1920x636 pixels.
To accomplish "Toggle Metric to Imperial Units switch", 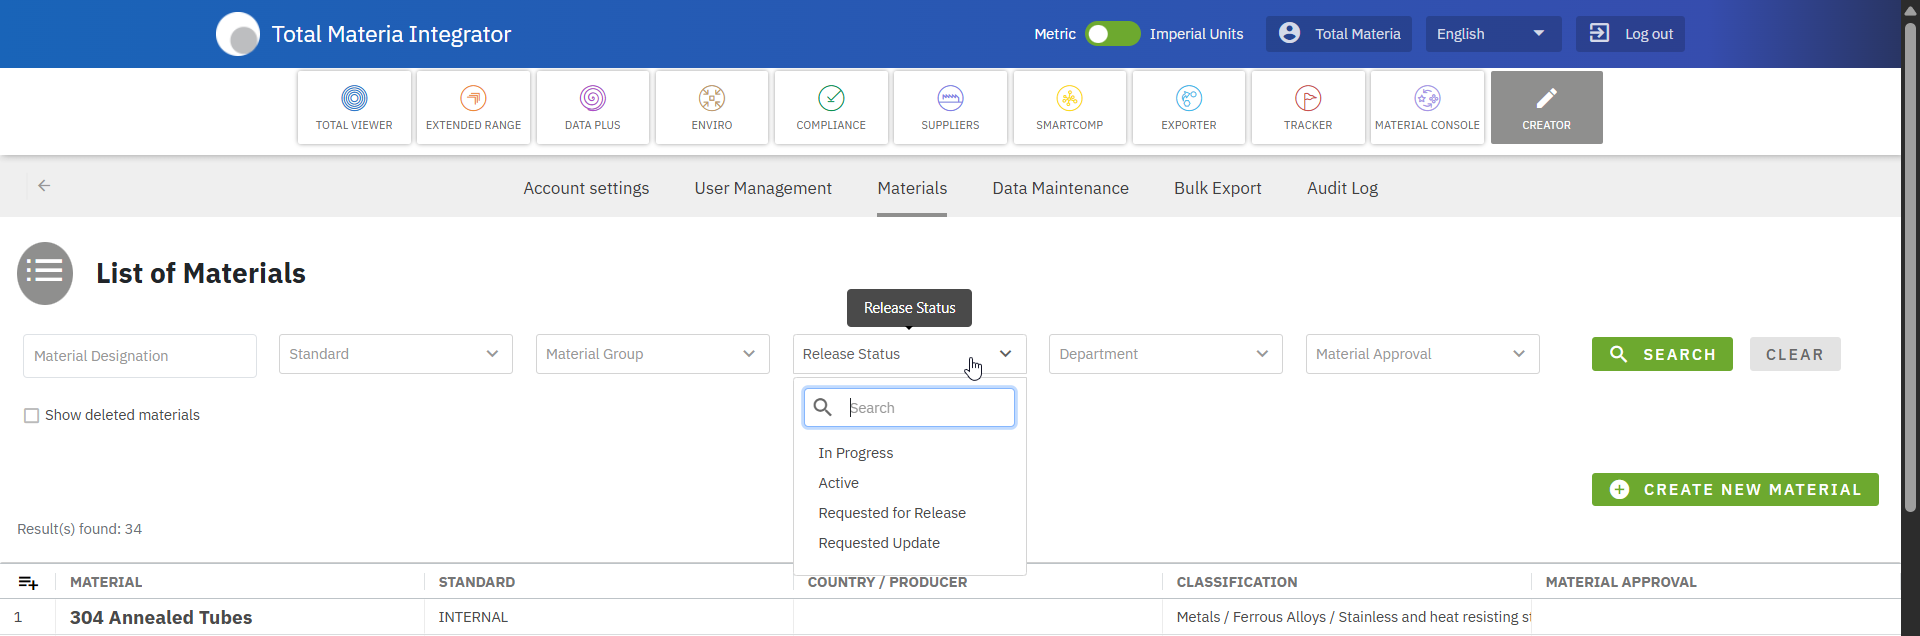I will pos(1112,34).
